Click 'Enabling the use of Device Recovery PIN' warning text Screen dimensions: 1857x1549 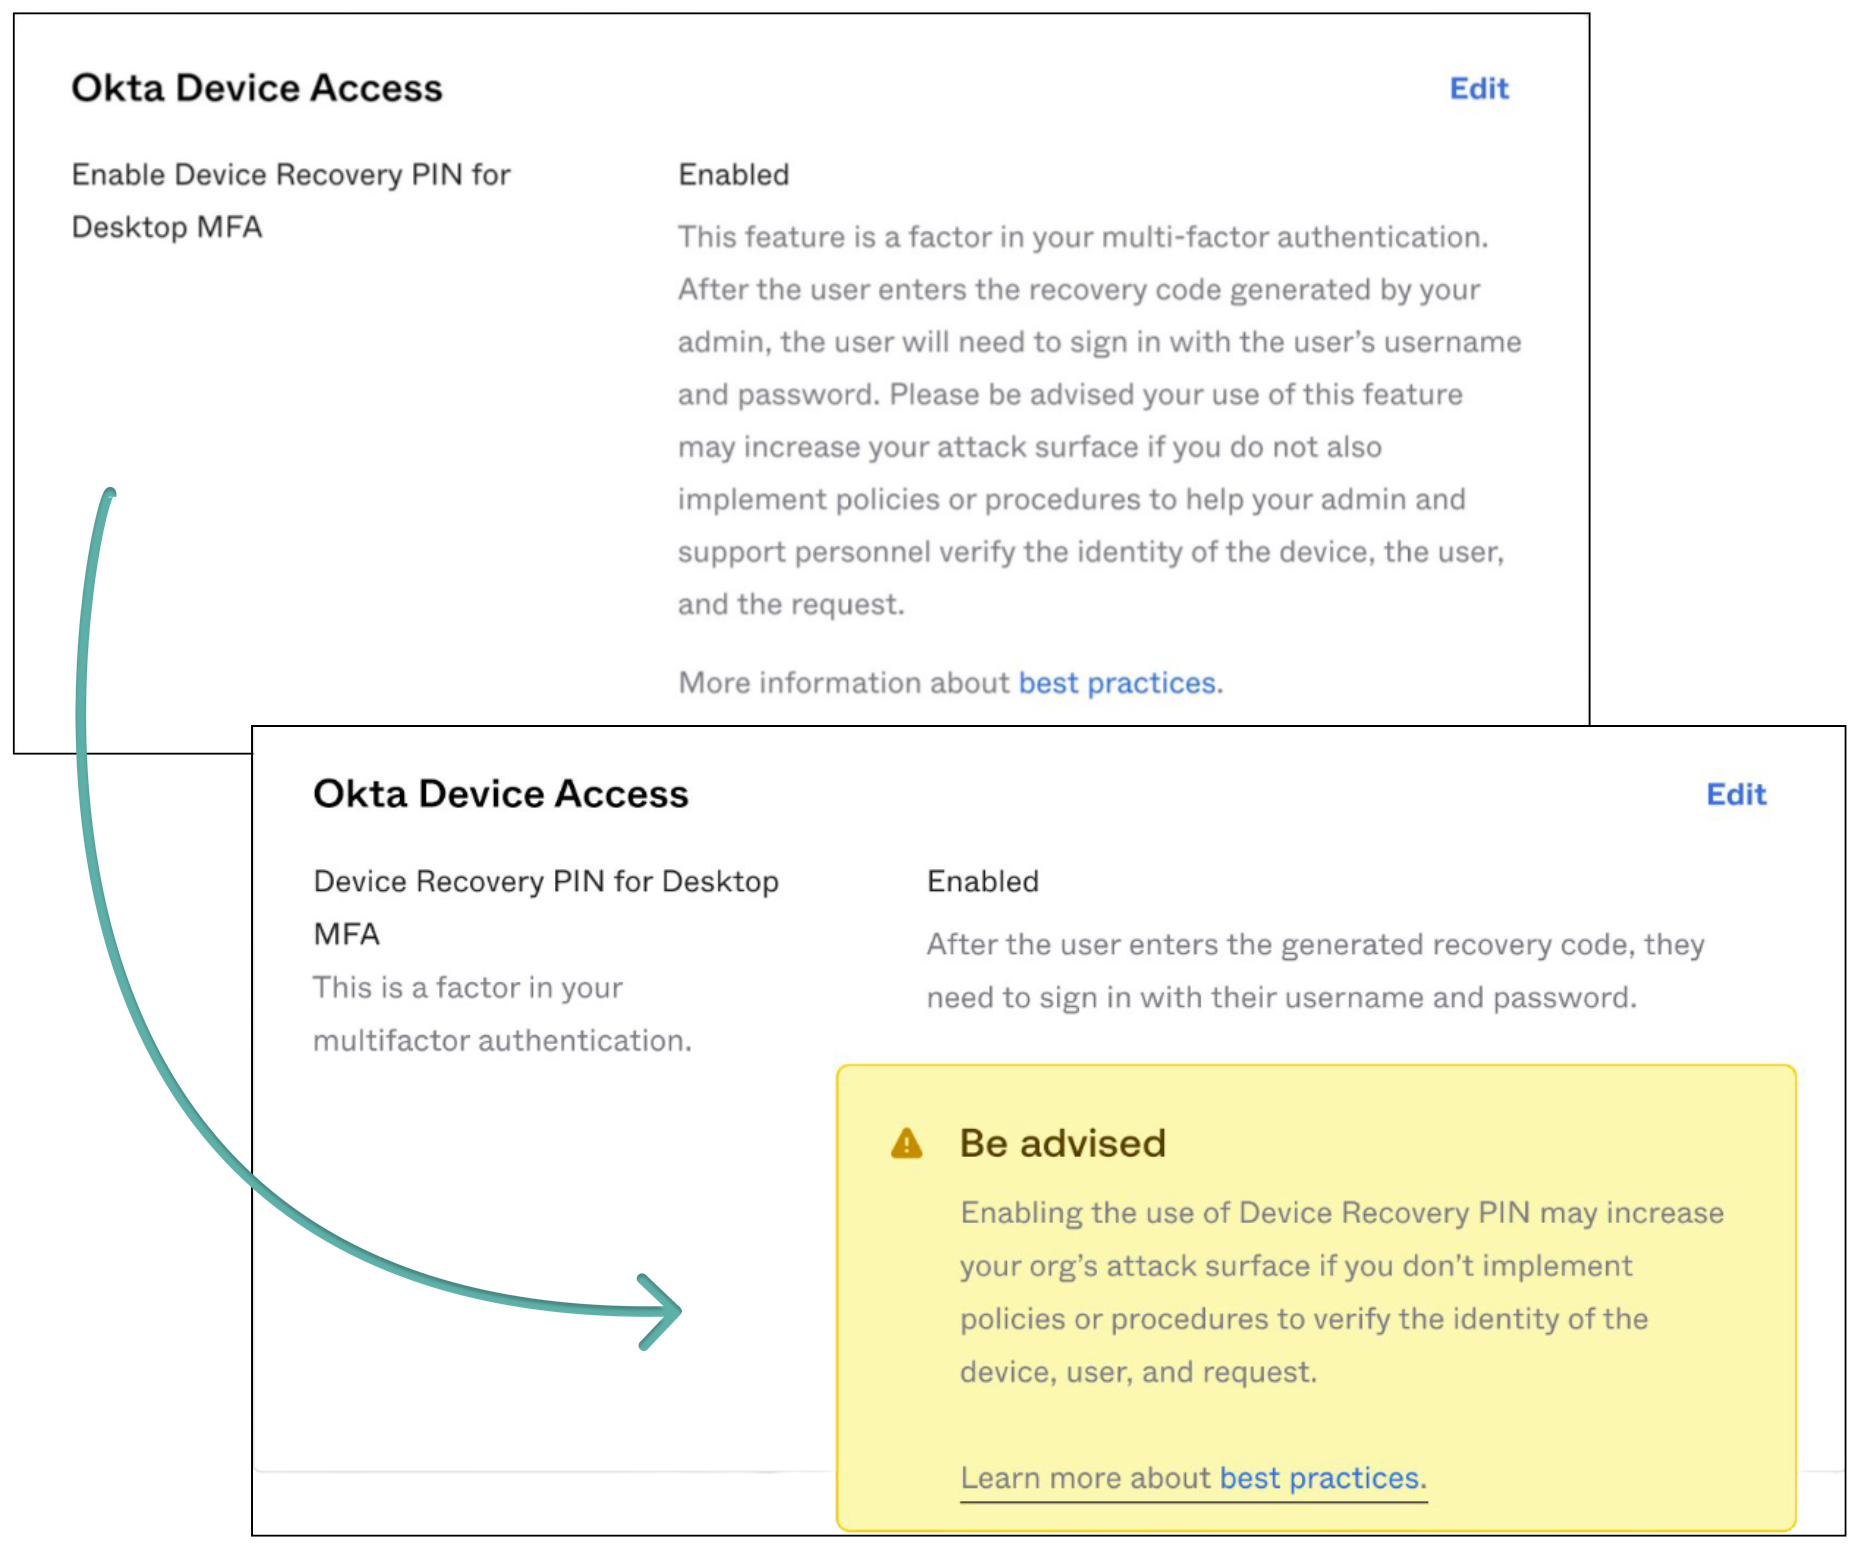(1342, 1292)
